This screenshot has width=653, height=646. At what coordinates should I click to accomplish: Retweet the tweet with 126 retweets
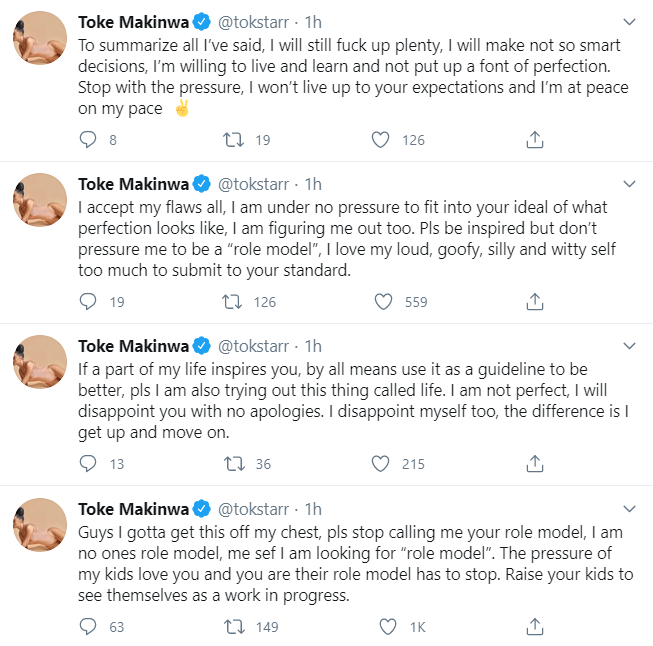coord(234,301)
